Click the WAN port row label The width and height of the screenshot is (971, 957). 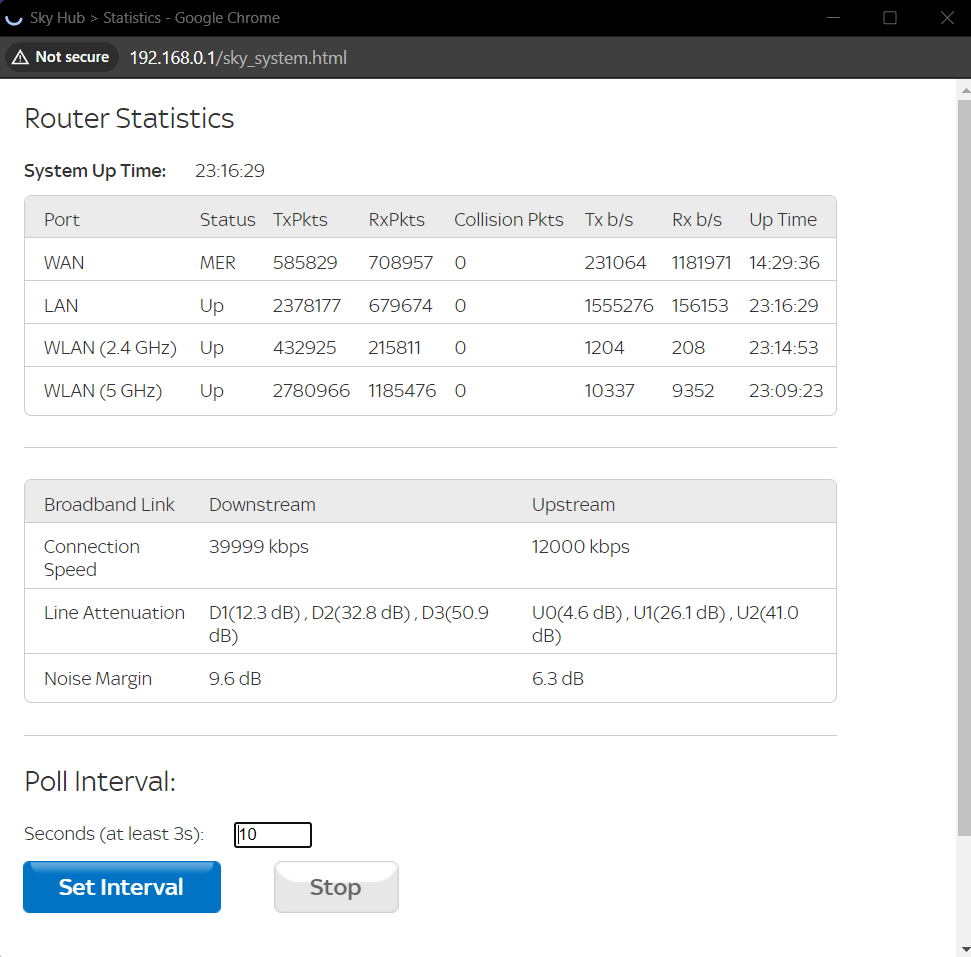(x=64, y=263)
